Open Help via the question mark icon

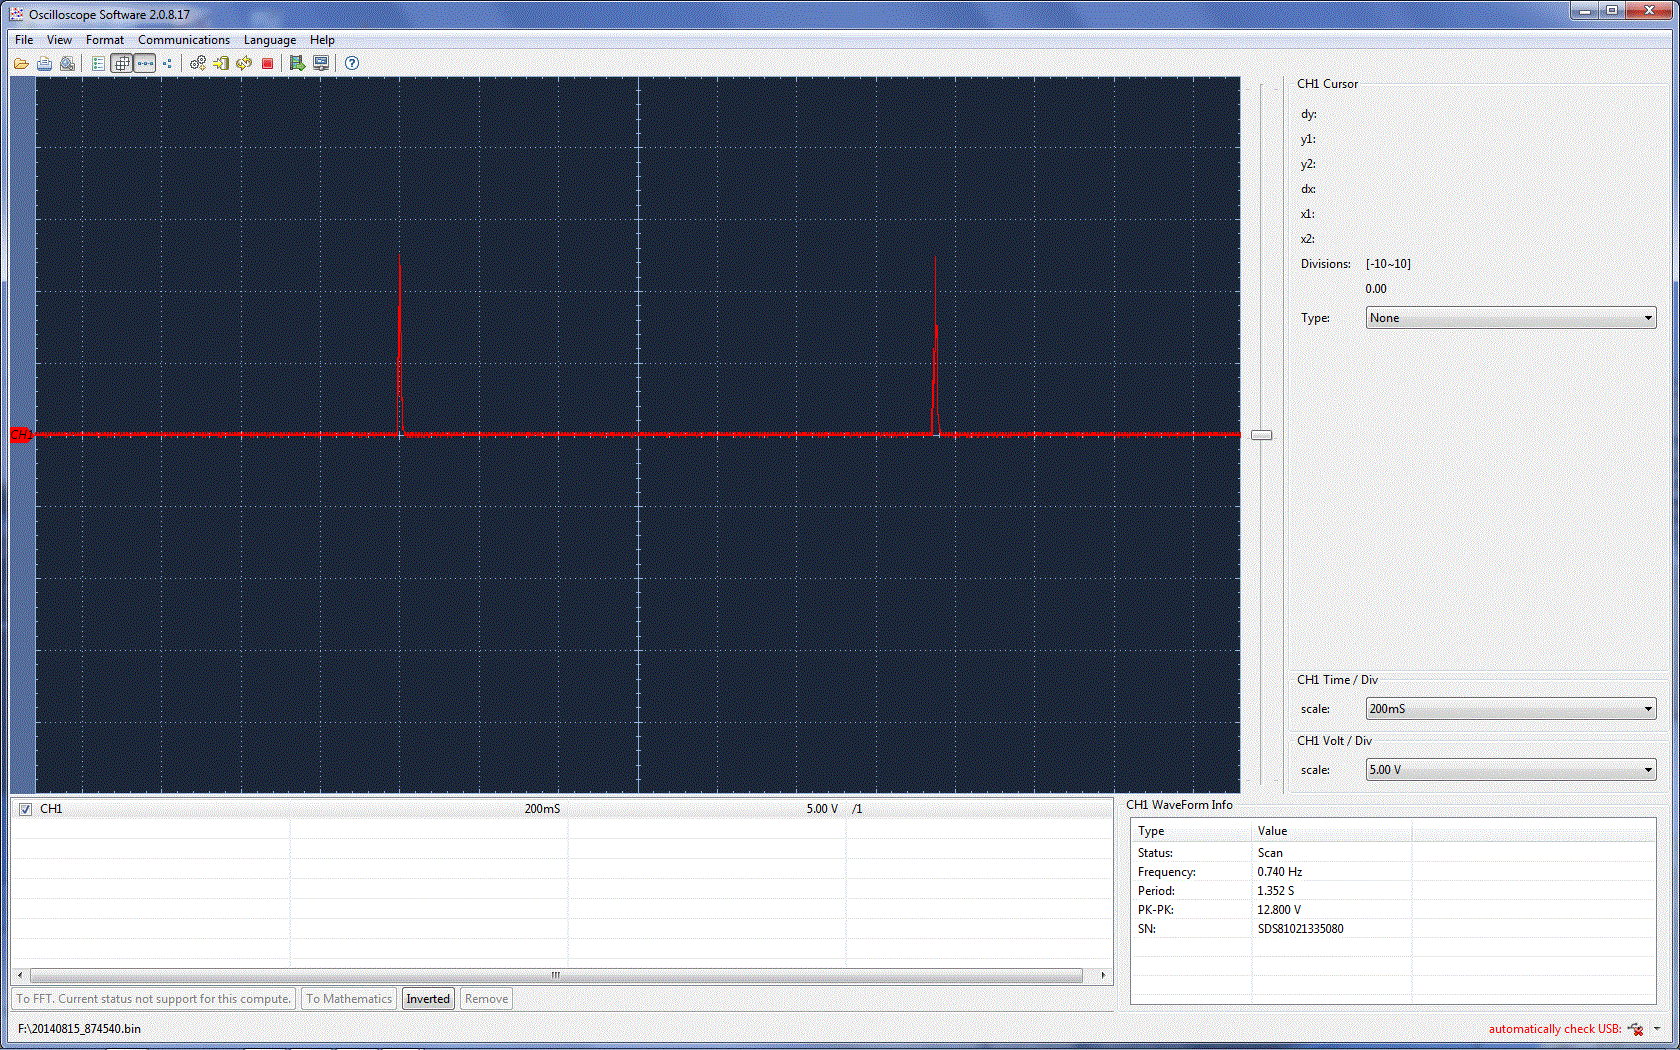pos(352,63)
